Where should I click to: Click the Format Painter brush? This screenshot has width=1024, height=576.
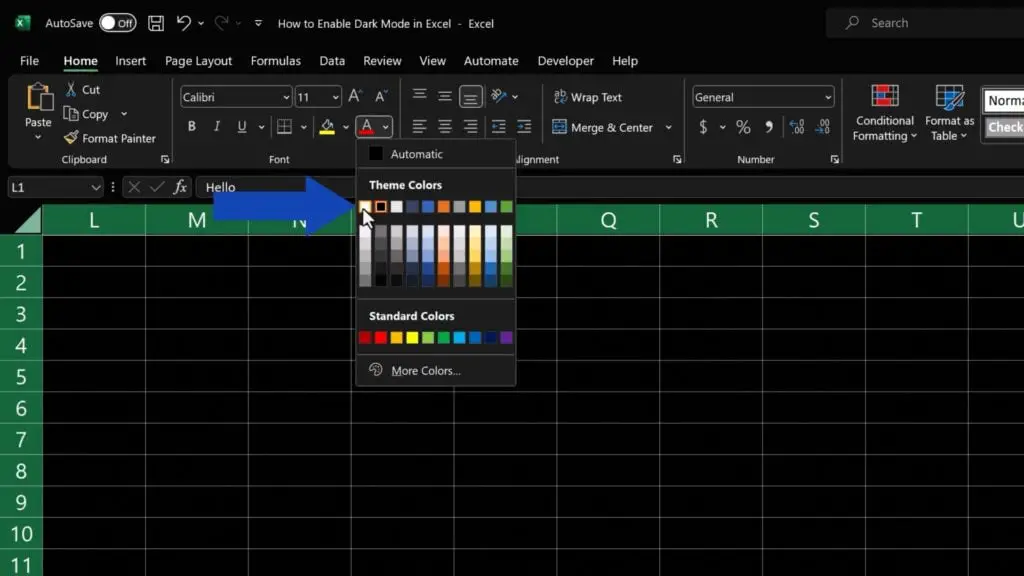tap(71, 138)
